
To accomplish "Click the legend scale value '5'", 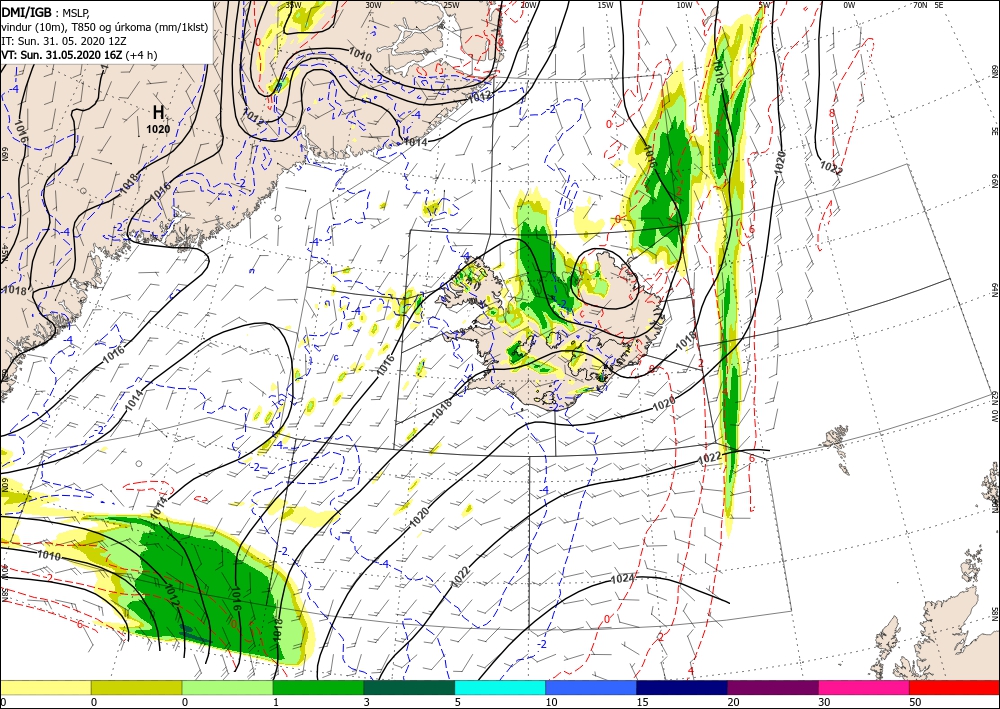I will [x=458, y=702].
